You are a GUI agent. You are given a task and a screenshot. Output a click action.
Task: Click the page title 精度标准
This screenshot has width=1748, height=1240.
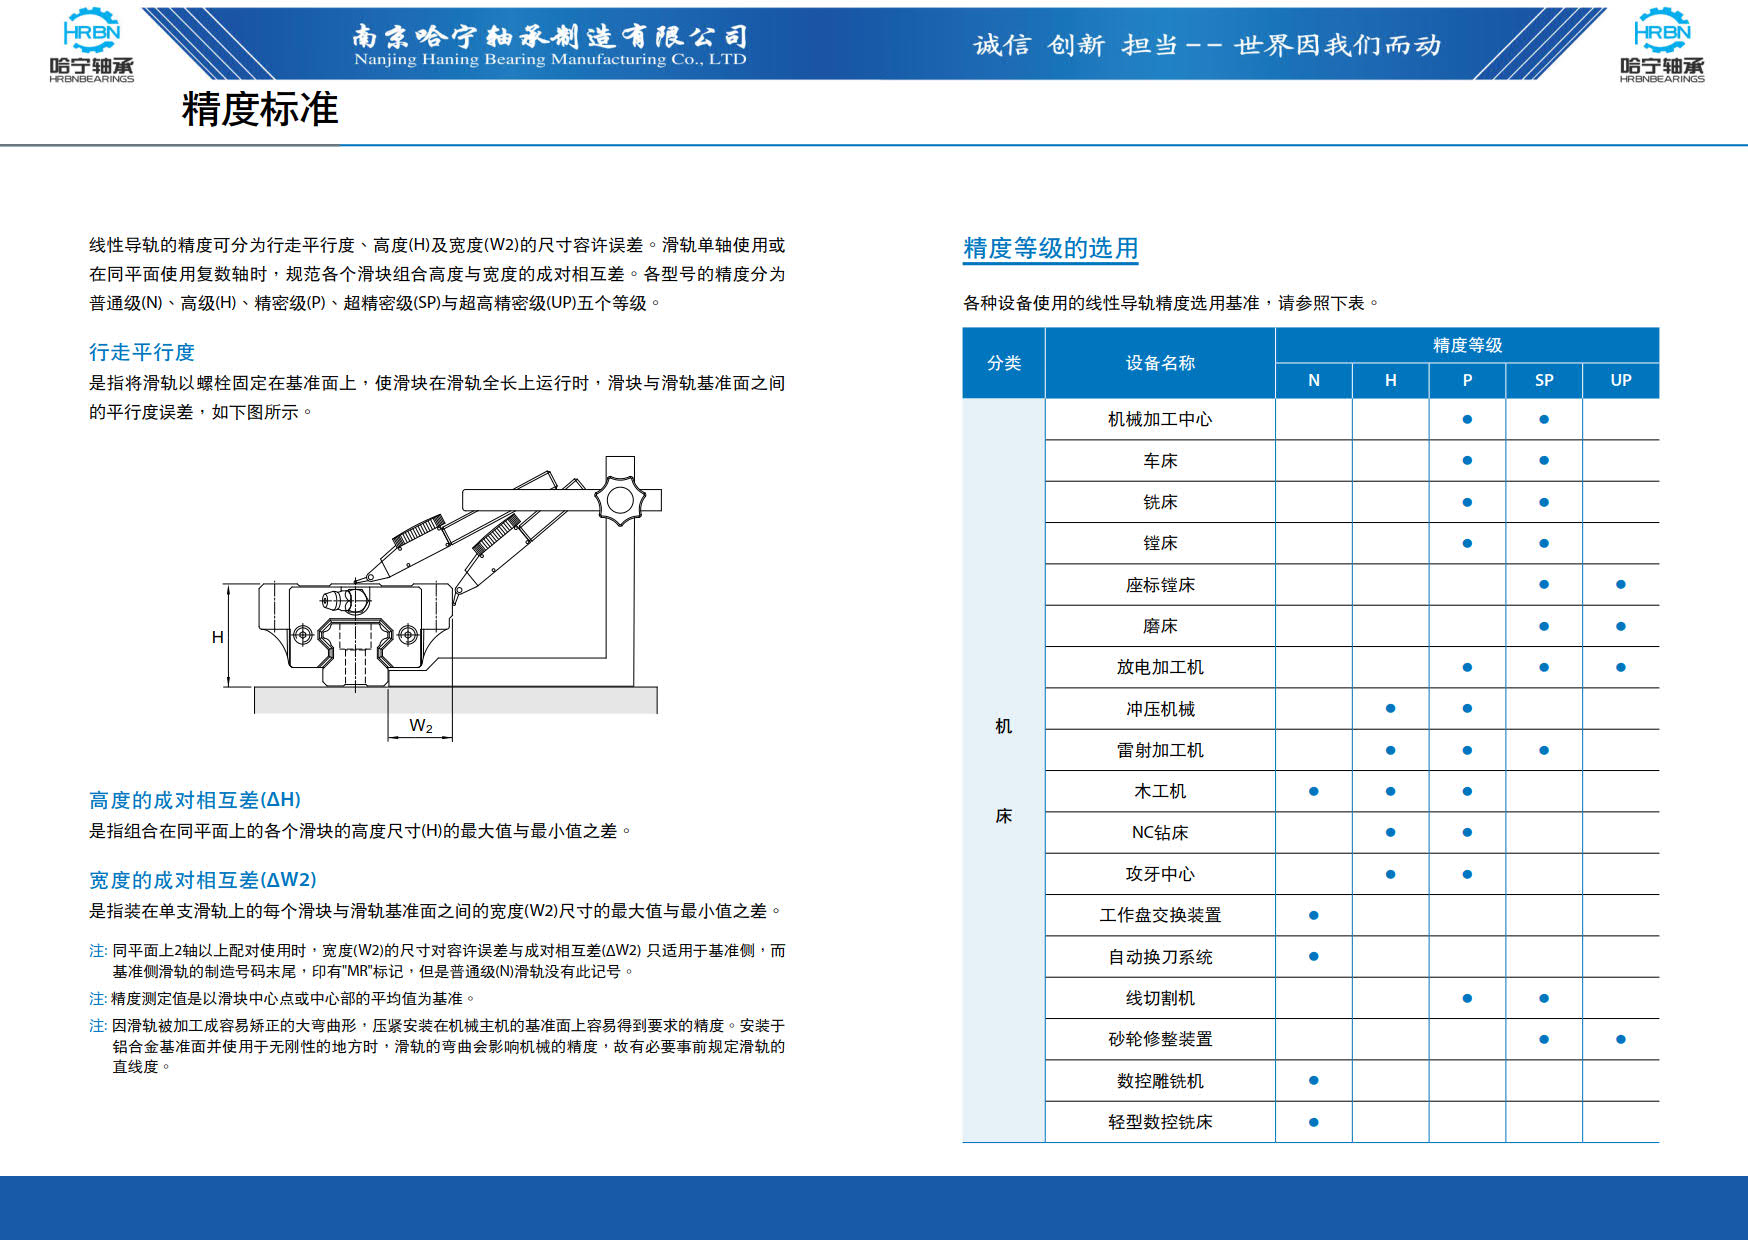click(260, 109)
